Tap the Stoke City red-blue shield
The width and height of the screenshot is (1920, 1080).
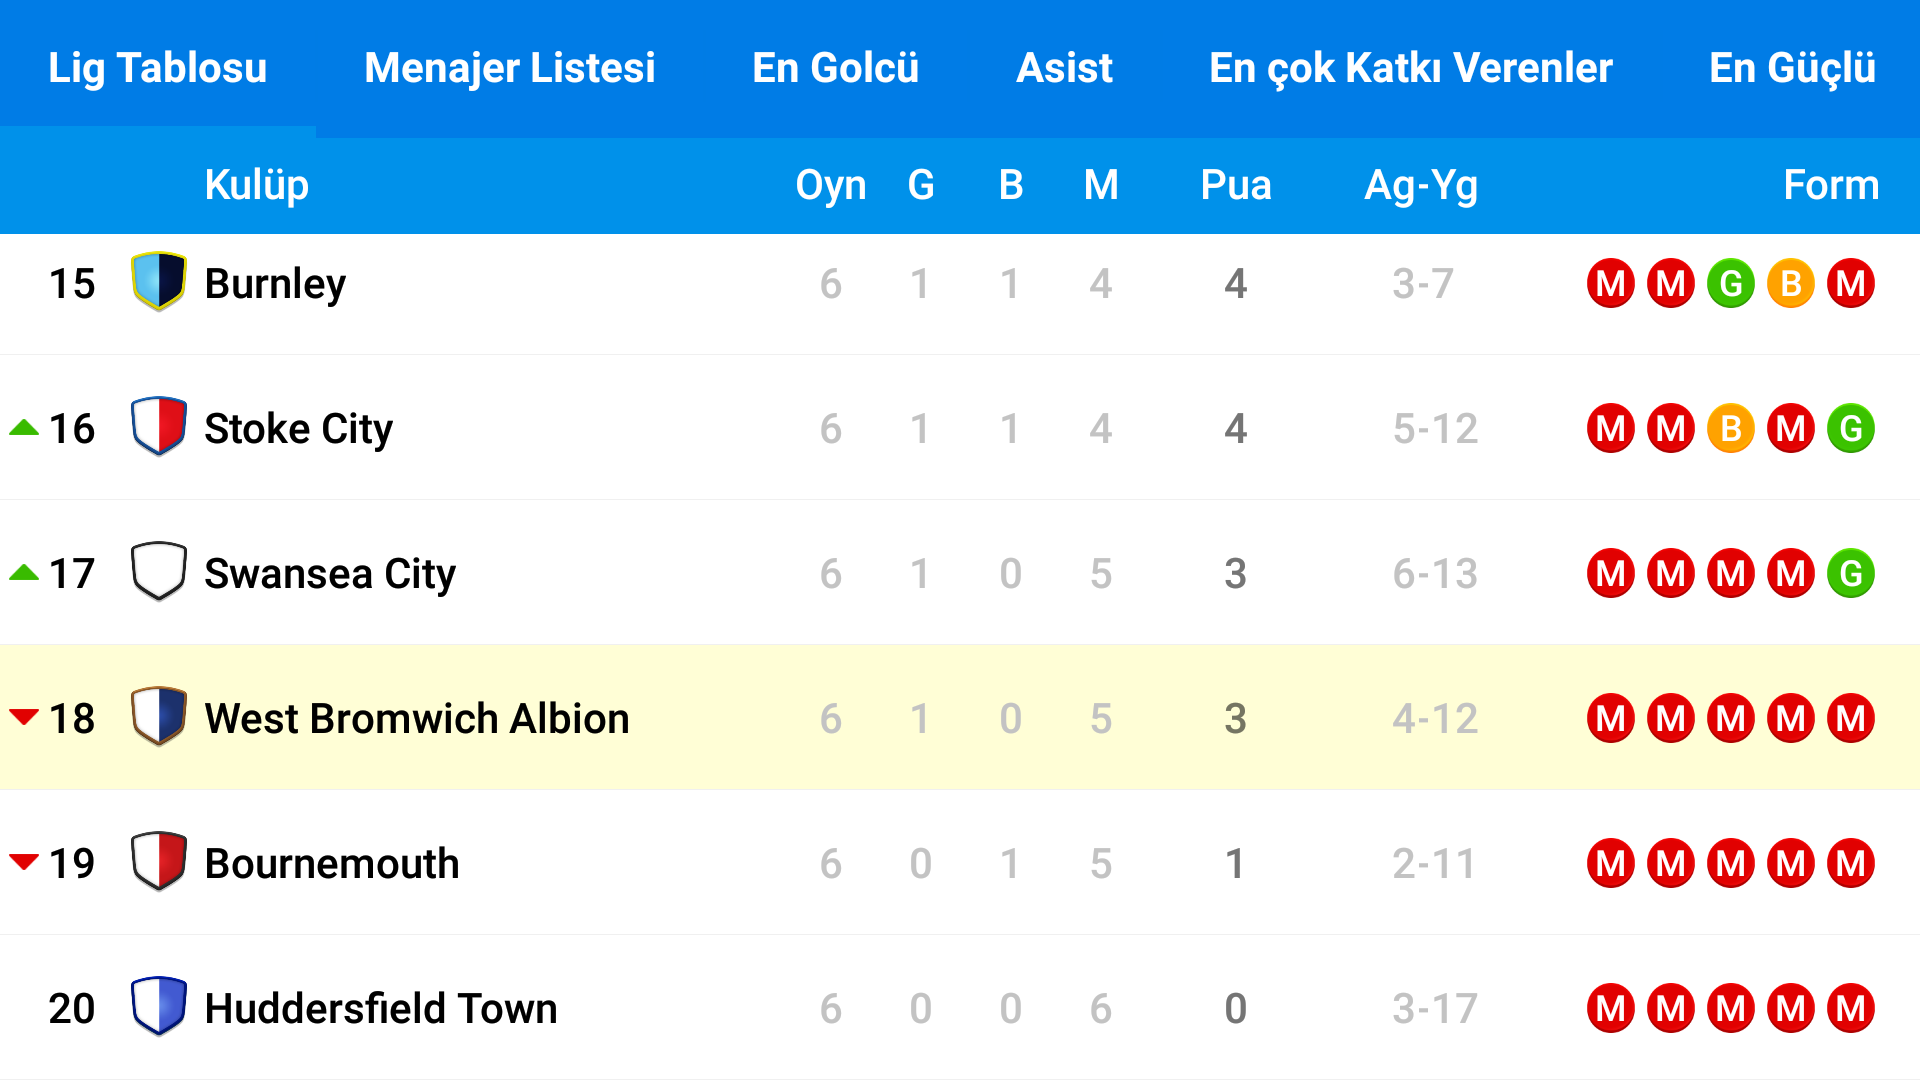coord(158,427)
